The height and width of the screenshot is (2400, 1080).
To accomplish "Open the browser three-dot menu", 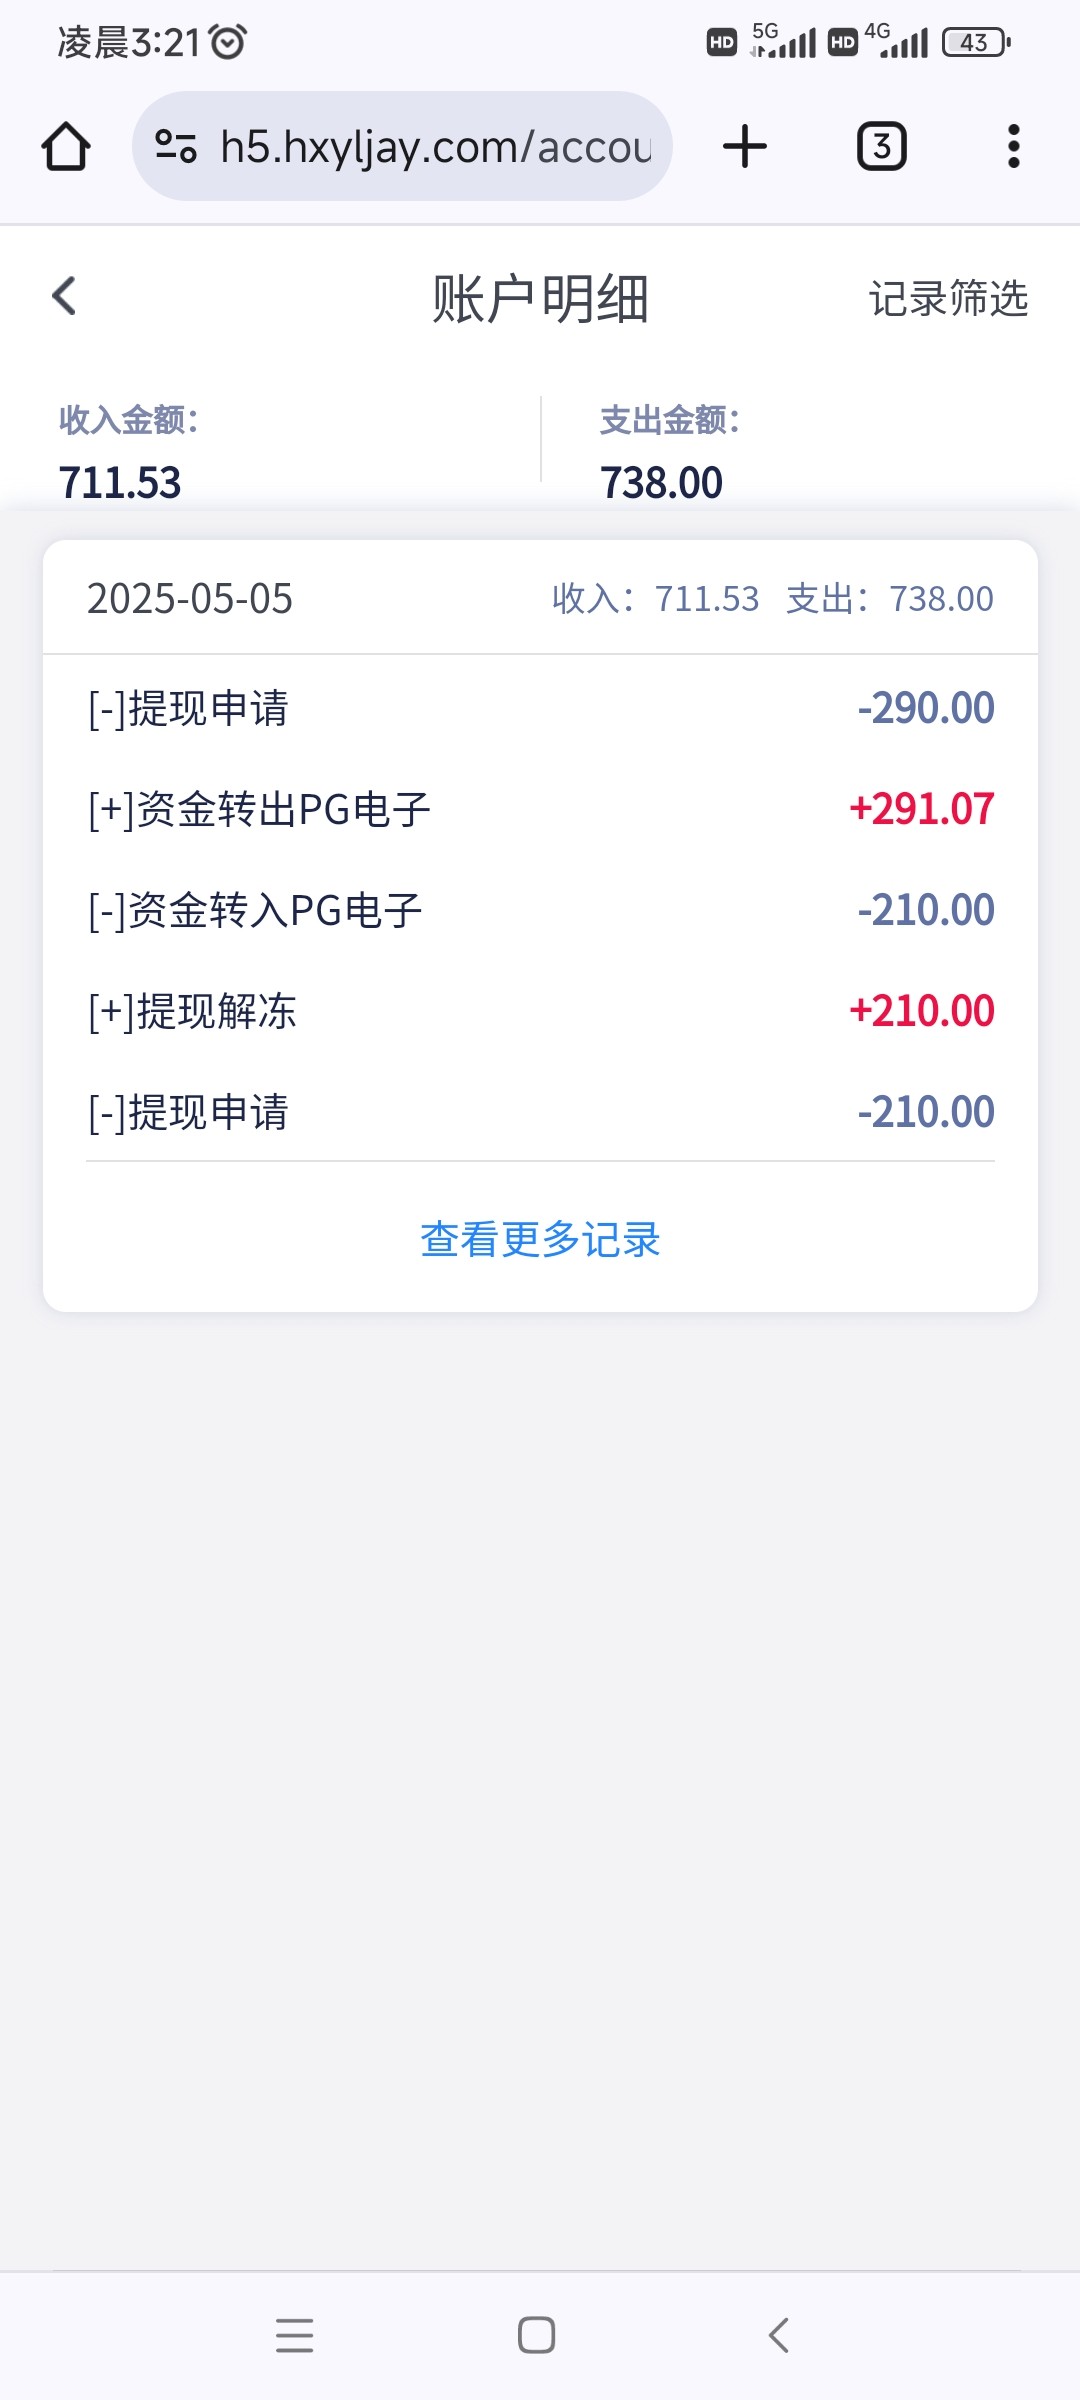I will pos(1013,147).
